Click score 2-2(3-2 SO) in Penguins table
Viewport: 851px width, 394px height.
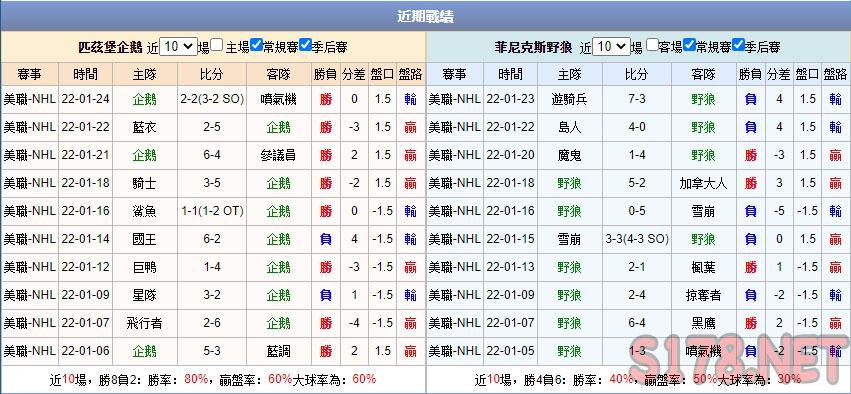[212, 99]
